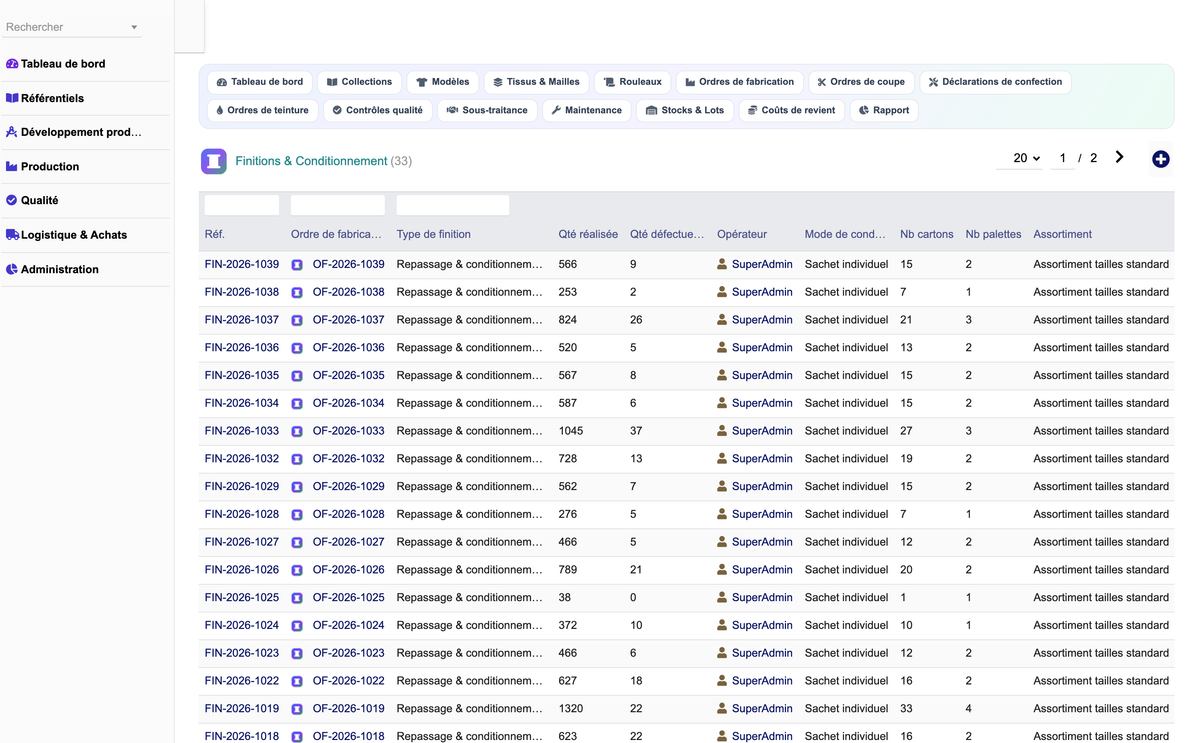1200x743 pixels.
Task: Click order icon beside OF-2026-1029
Action: [x=297, y=487]
